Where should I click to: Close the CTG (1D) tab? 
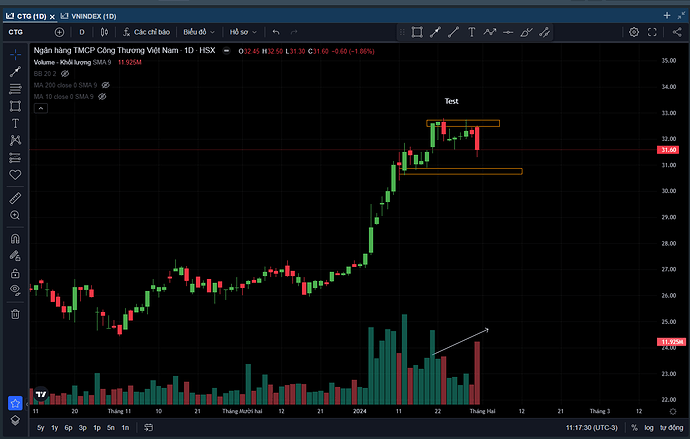click(x=52, y=17)
